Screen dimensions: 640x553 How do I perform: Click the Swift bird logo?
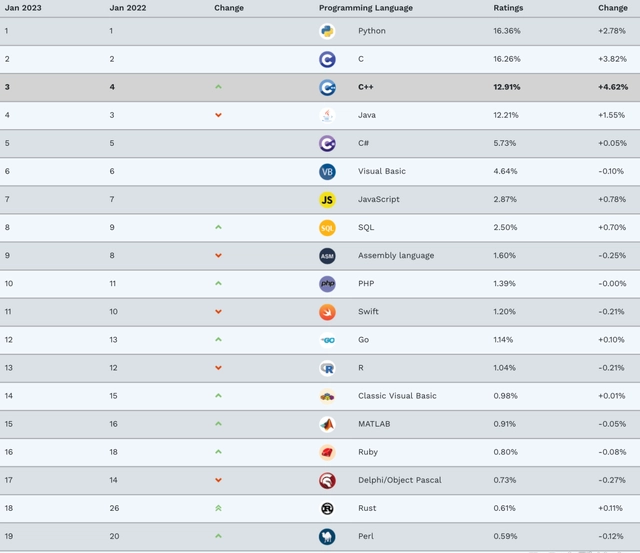[327, 312]
